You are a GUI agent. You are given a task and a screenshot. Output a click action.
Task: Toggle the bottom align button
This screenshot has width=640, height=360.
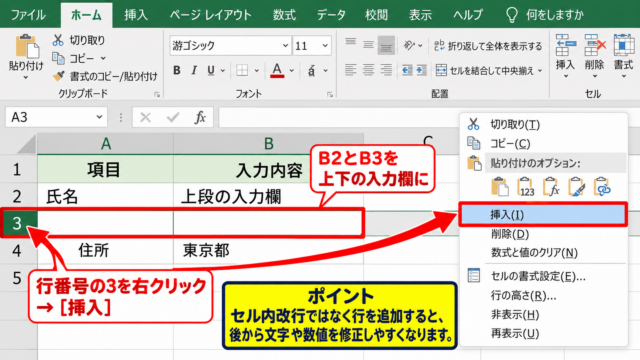point(386,45)
